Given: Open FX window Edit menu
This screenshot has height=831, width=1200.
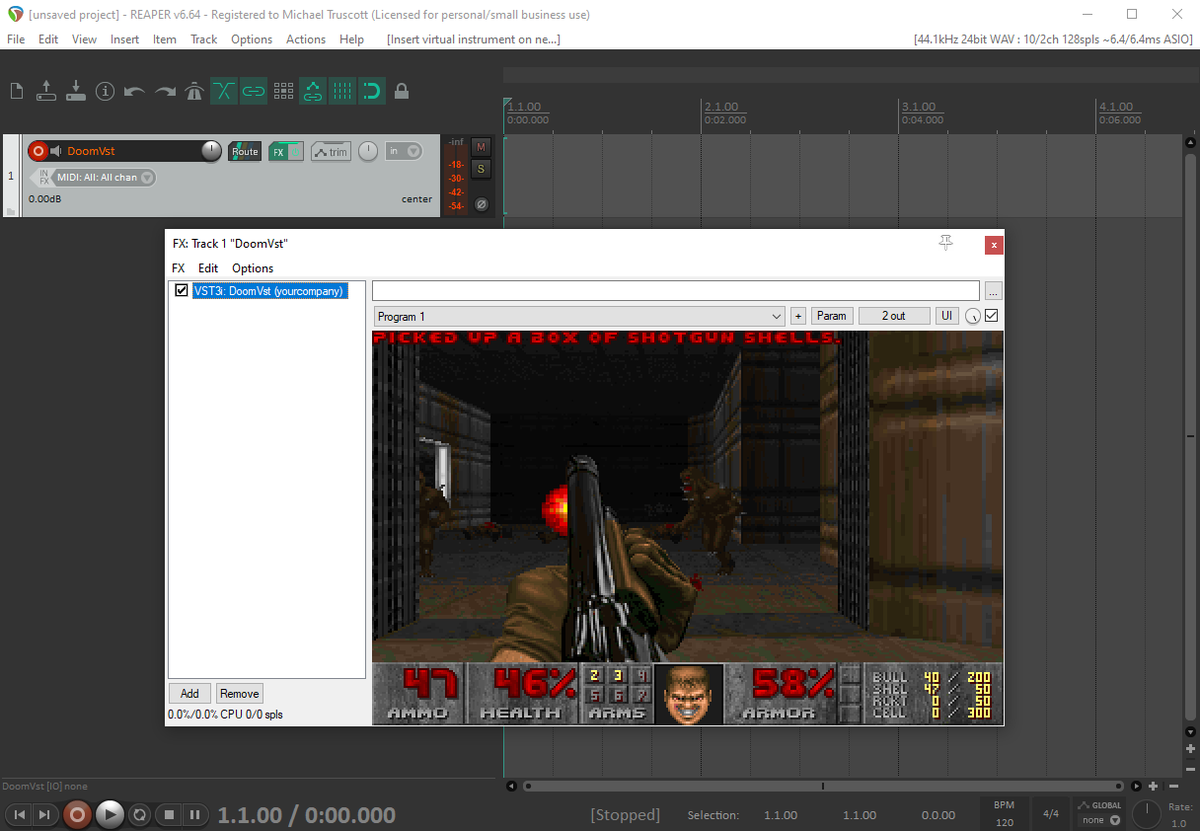Looking at the screenshot, I should [208, 268].
